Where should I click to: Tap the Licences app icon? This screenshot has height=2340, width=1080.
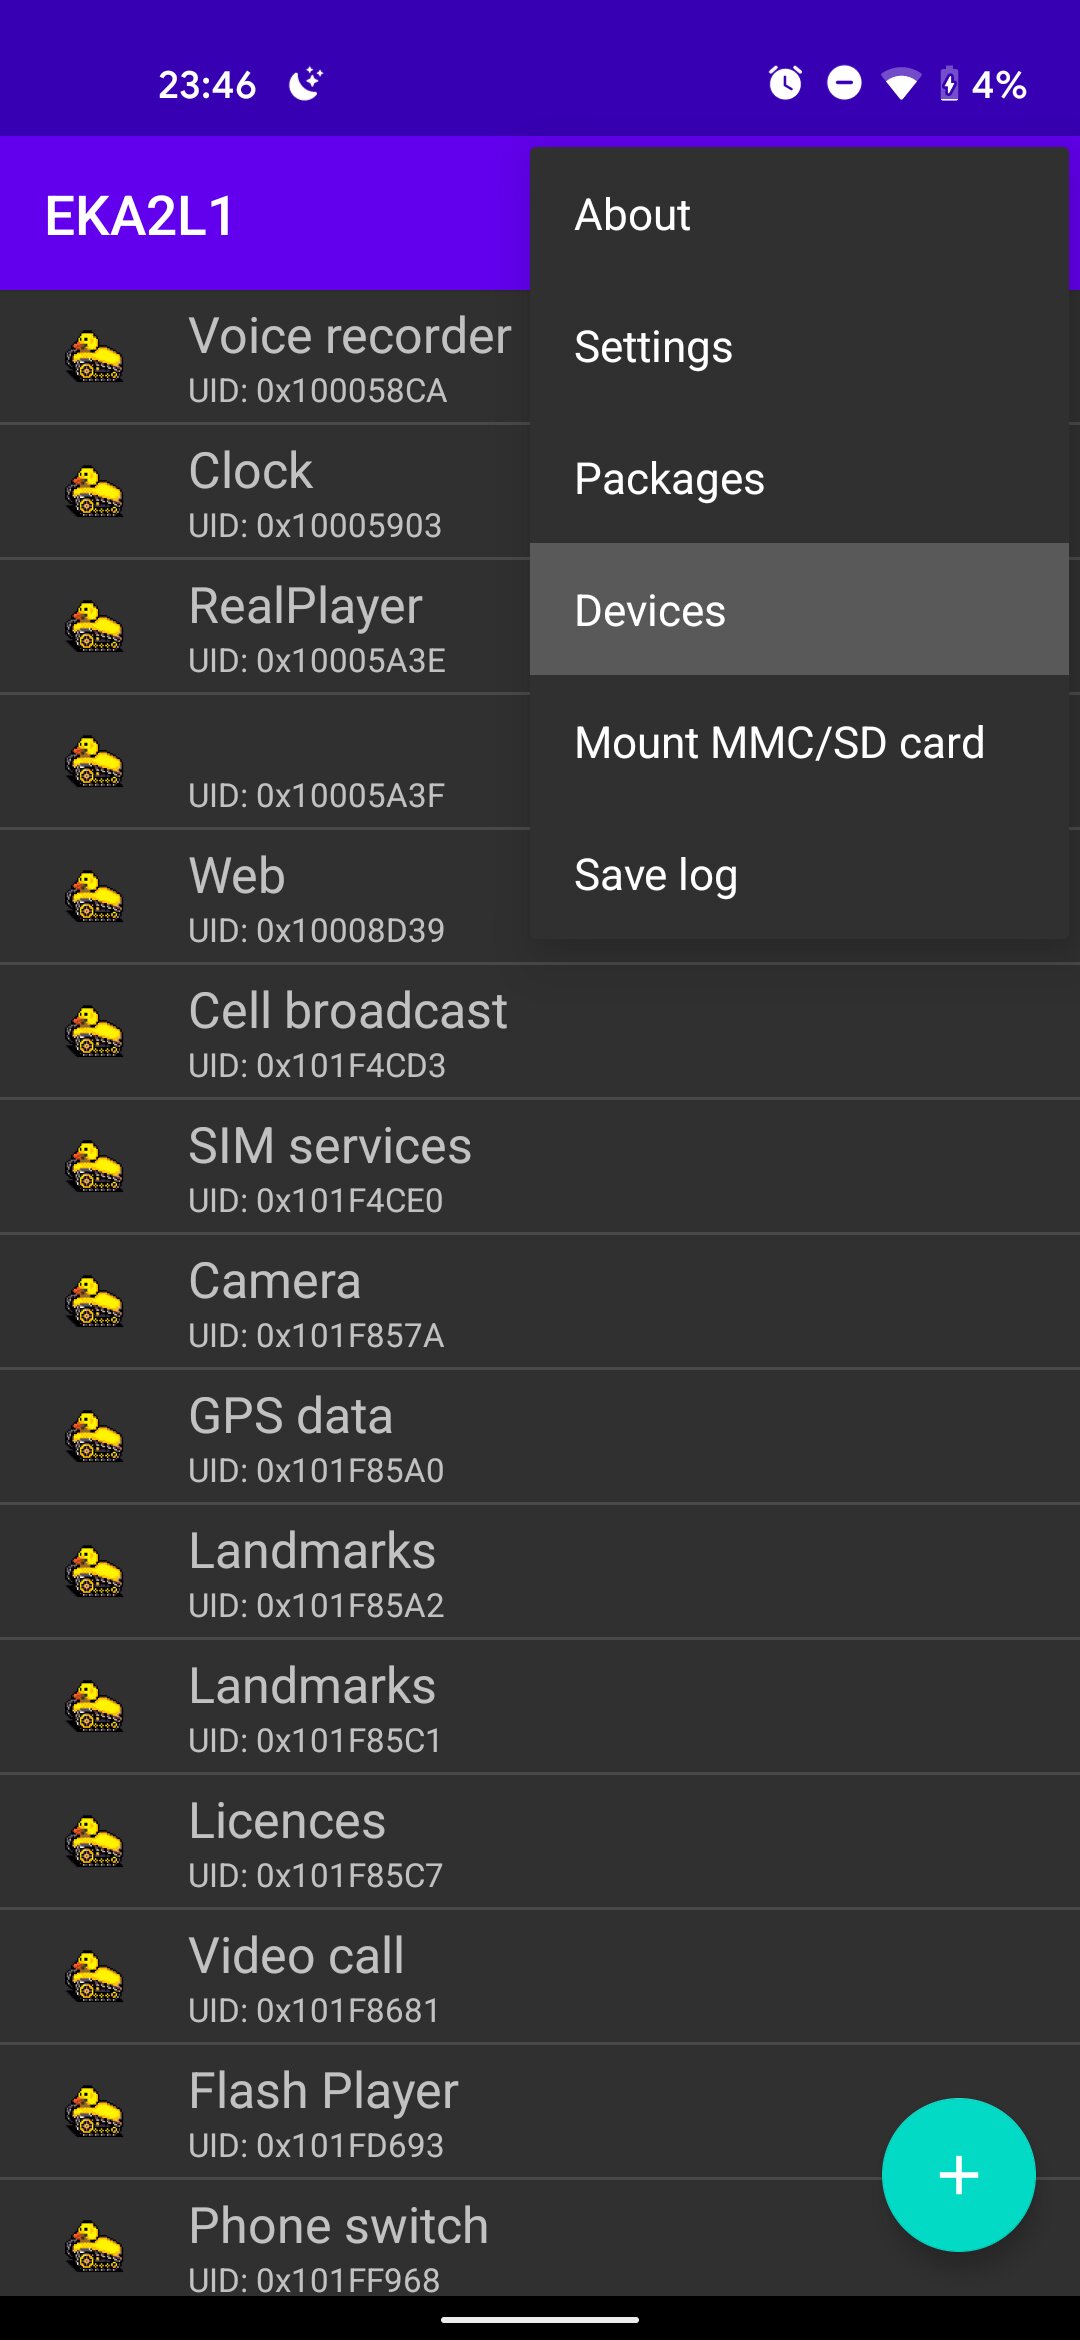(x=95, y=1842)
